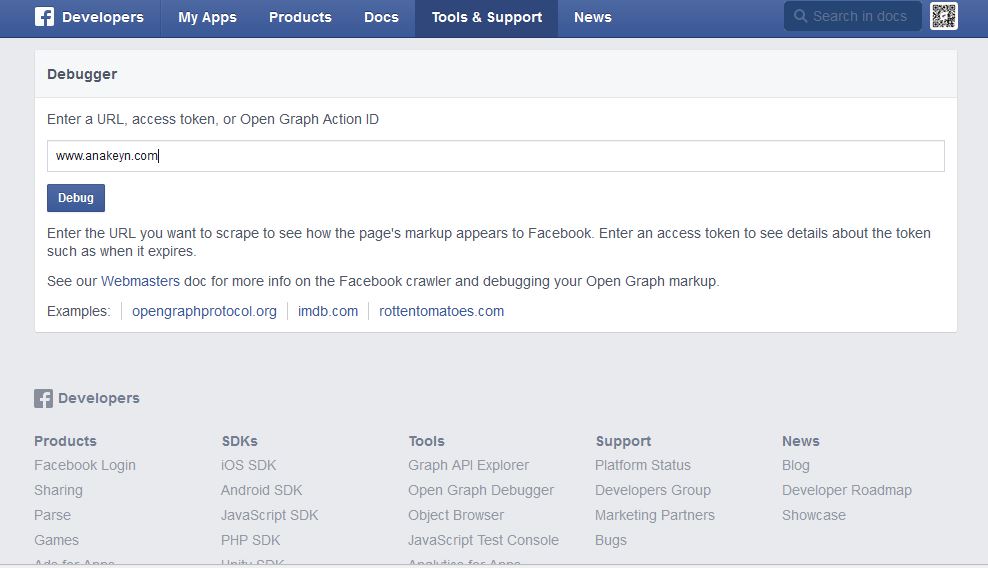Open Sharing footer link
Viewport: 988px width, 568px height.
click(x=58, y=490)
